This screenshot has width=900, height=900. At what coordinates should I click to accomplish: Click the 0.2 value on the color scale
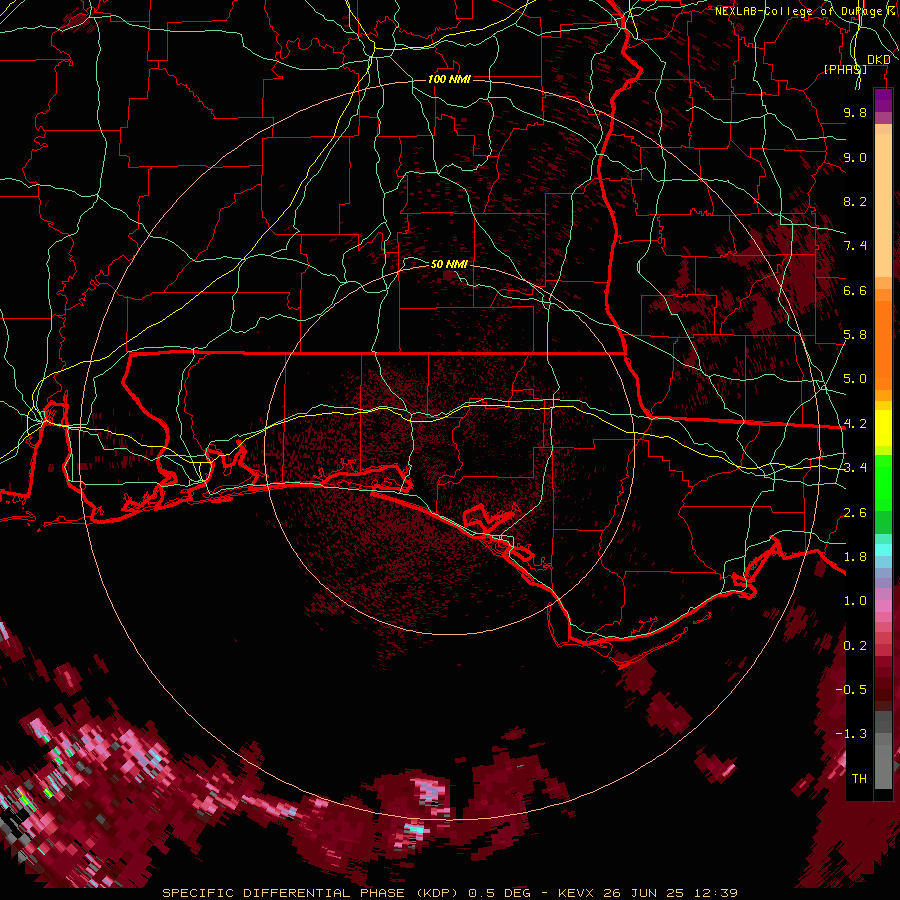[855, 646]
